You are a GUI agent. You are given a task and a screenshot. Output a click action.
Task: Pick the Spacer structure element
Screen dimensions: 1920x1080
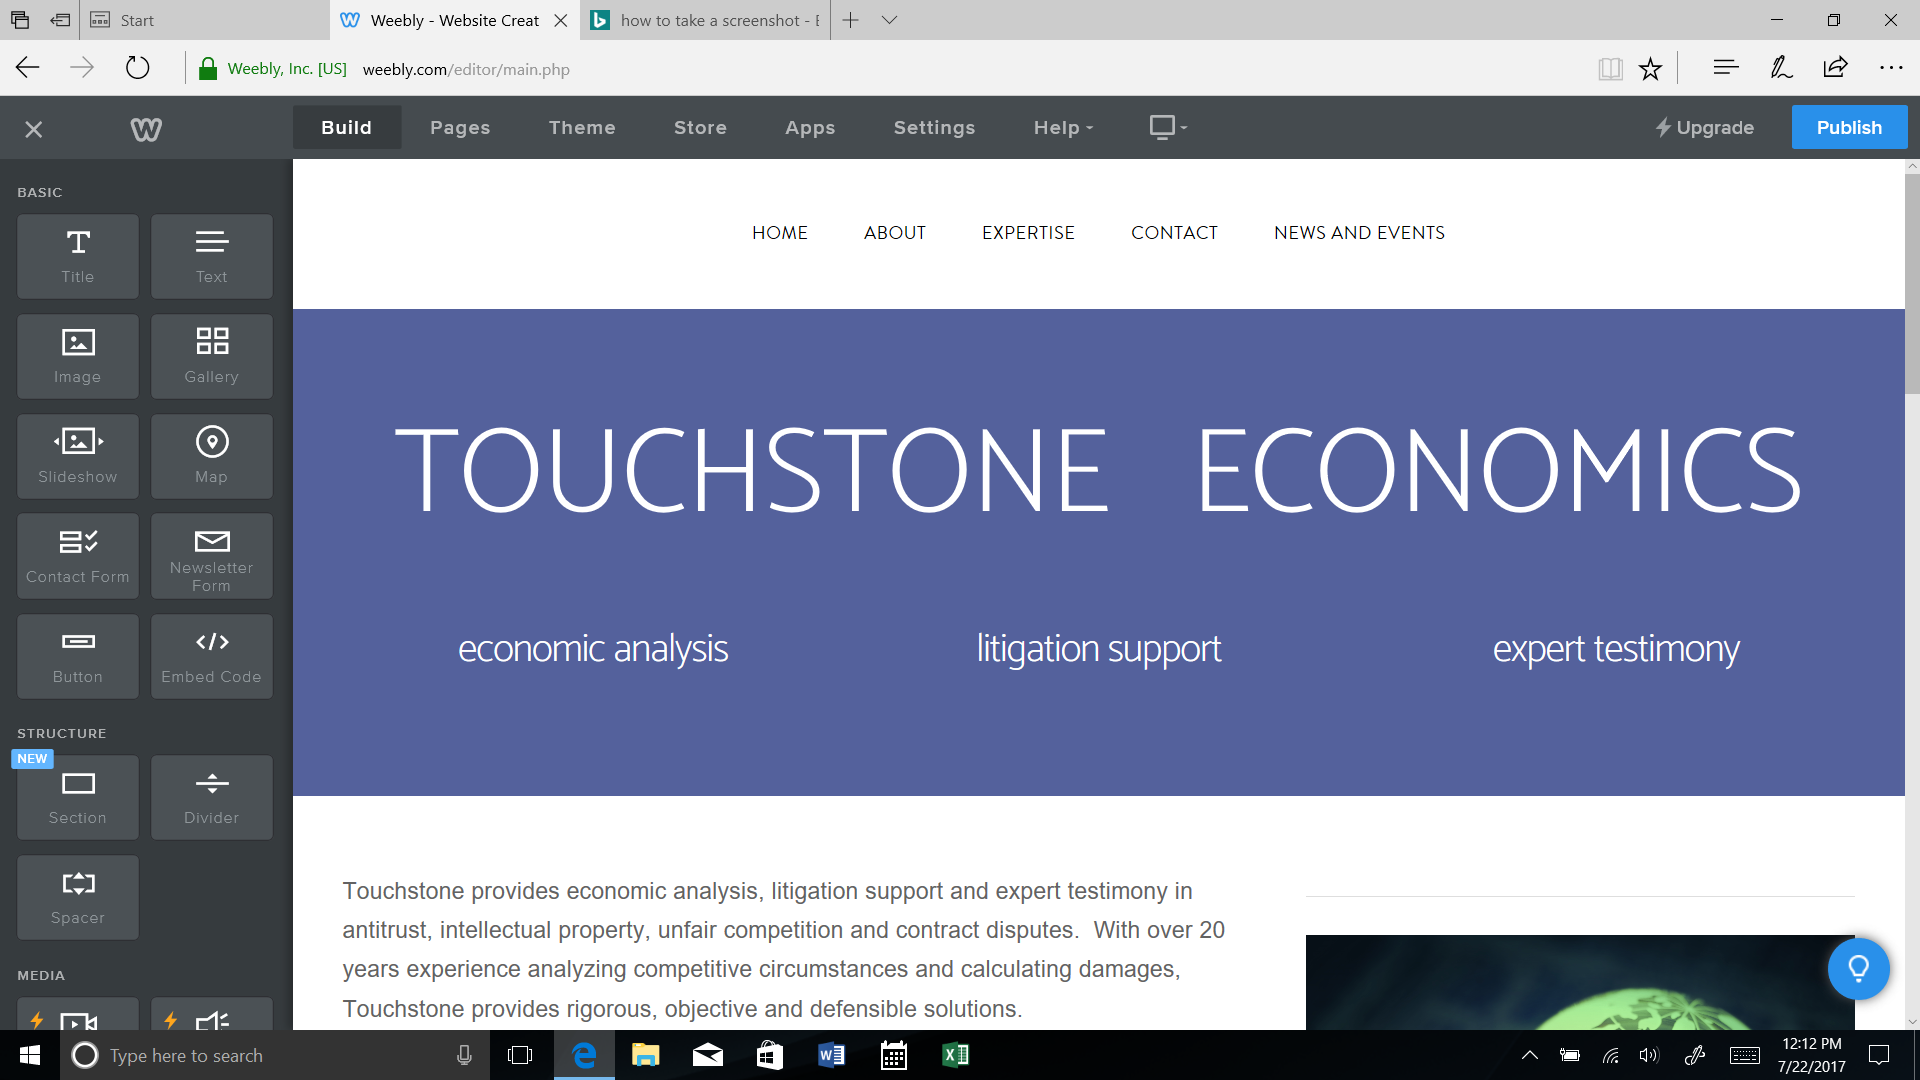pyautogui.click(x=78, y=897)
